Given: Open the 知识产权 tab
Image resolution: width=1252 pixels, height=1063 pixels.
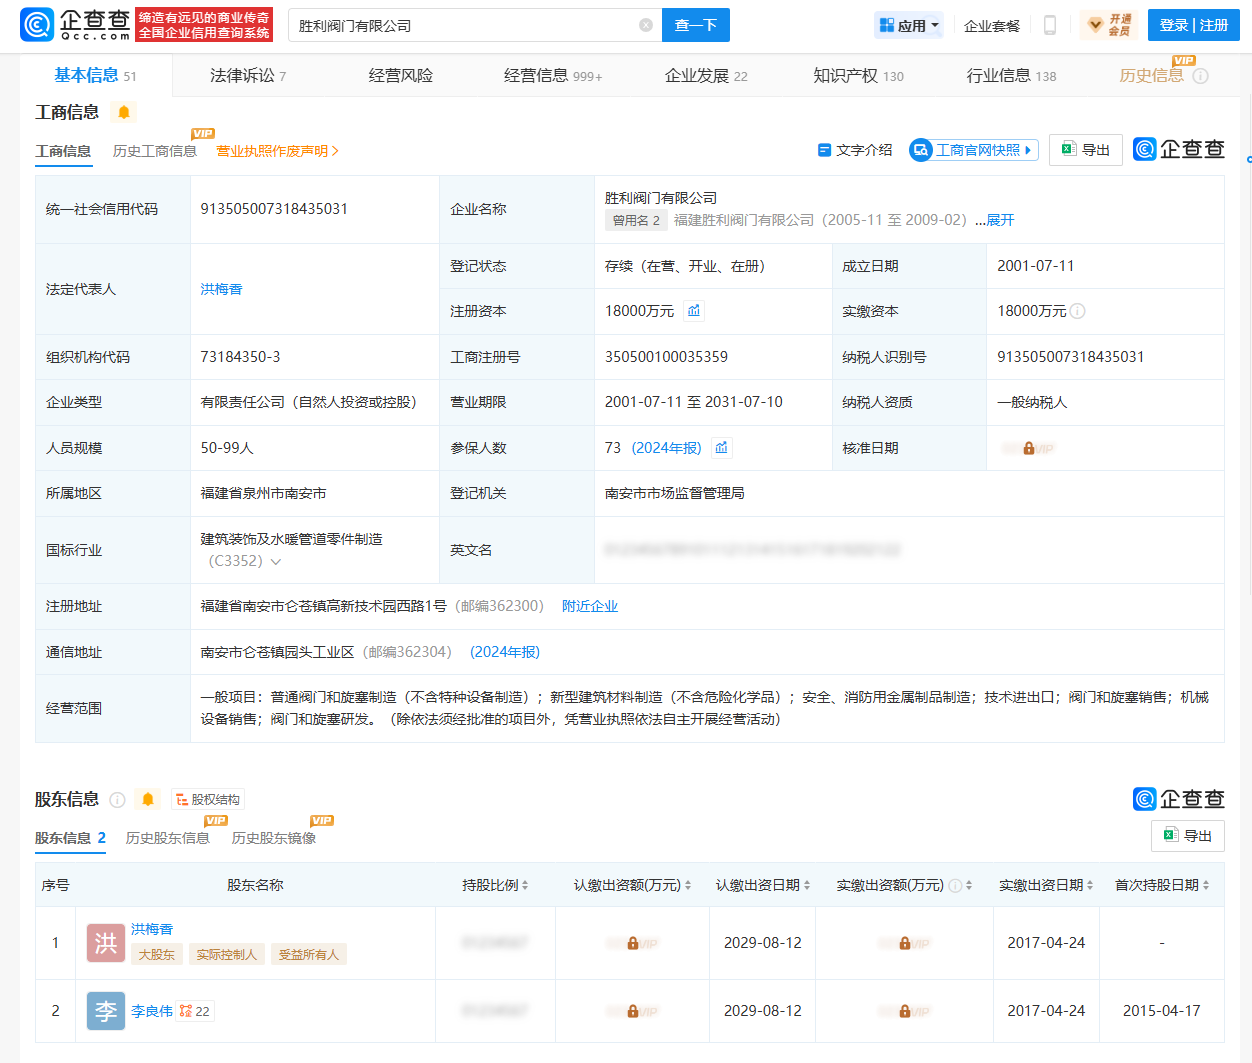Looking at the screenshot, I should click(x=857, y=76).
